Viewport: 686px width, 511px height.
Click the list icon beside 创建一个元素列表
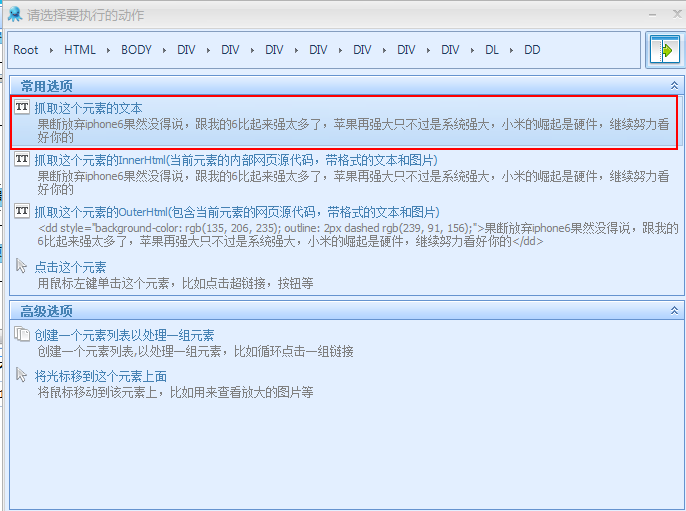[x=22, y=334]
